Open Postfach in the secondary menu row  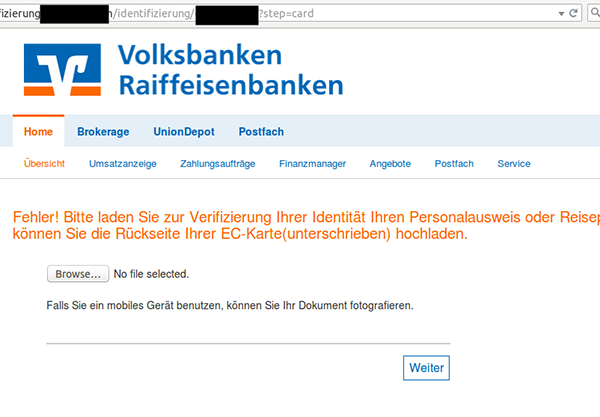click(454, 164)
